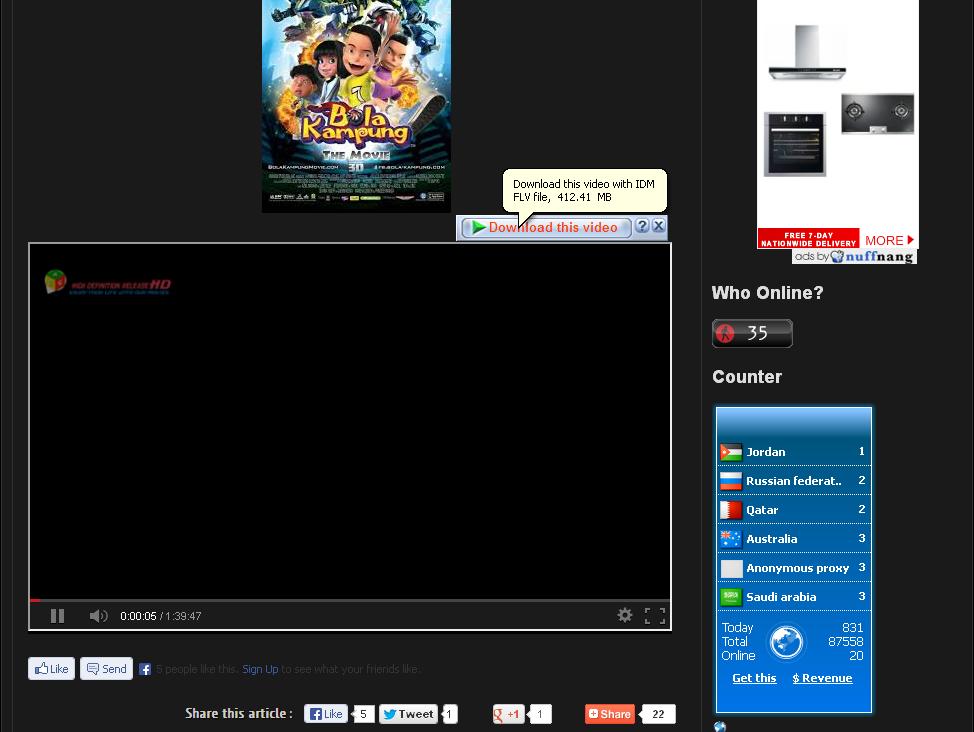Click the share count 22
This screenshot has height=732, width=974.
[658, 714]
